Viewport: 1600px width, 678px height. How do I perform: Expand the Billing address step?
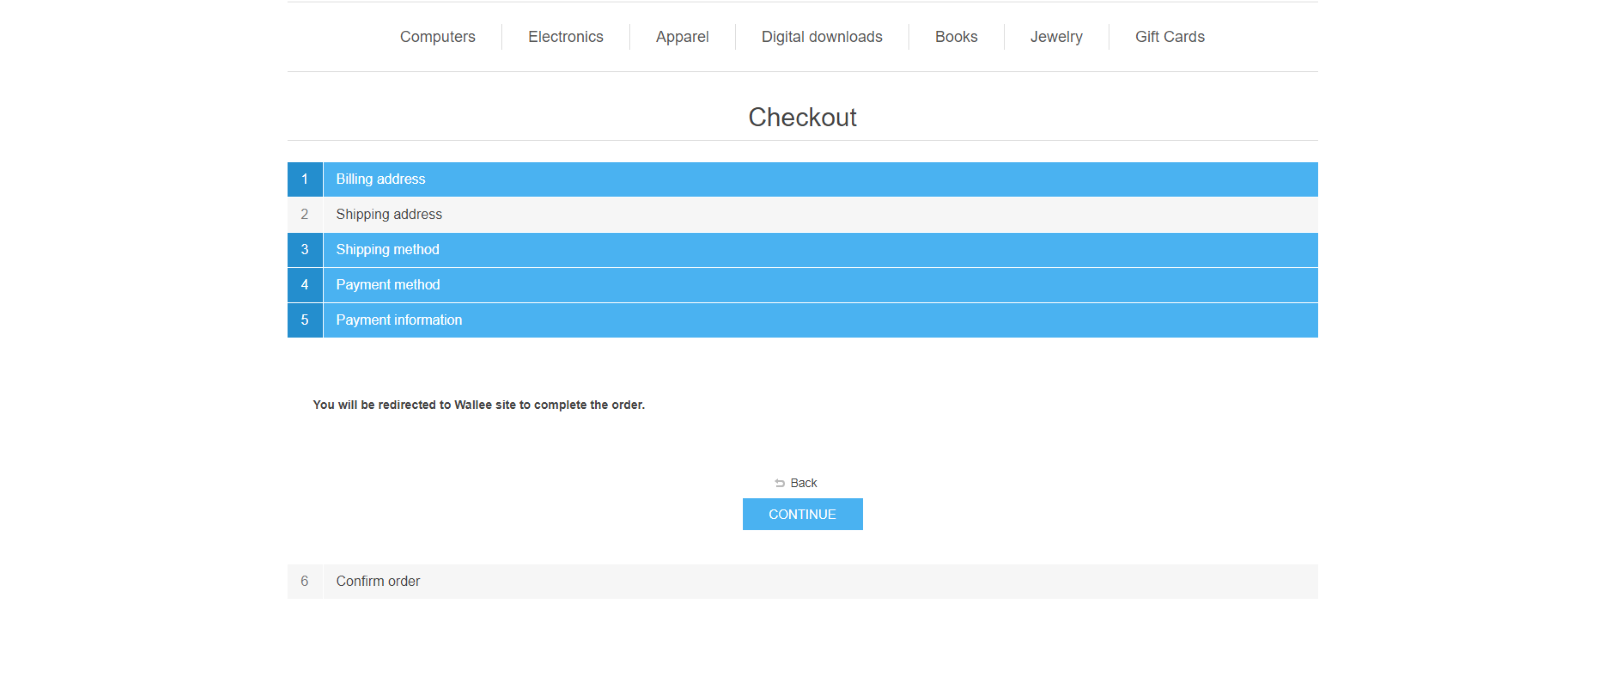coord(381,179)
